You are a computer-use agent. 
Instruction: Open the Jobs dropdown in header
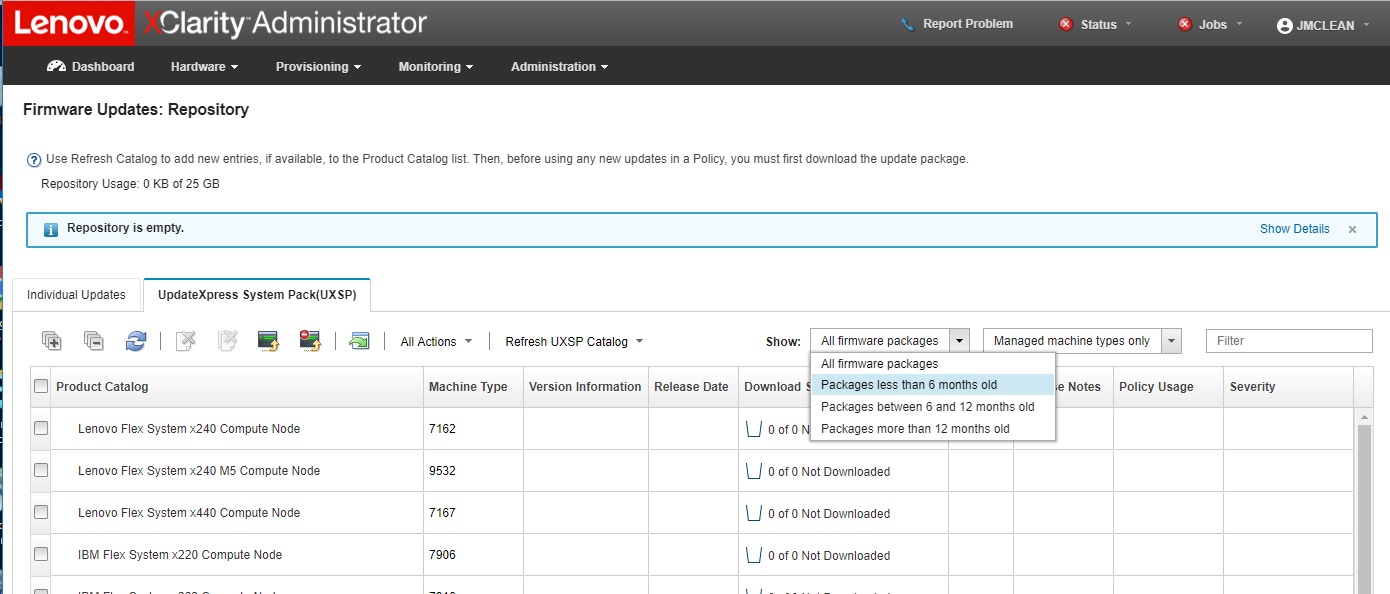point(1239,25)
